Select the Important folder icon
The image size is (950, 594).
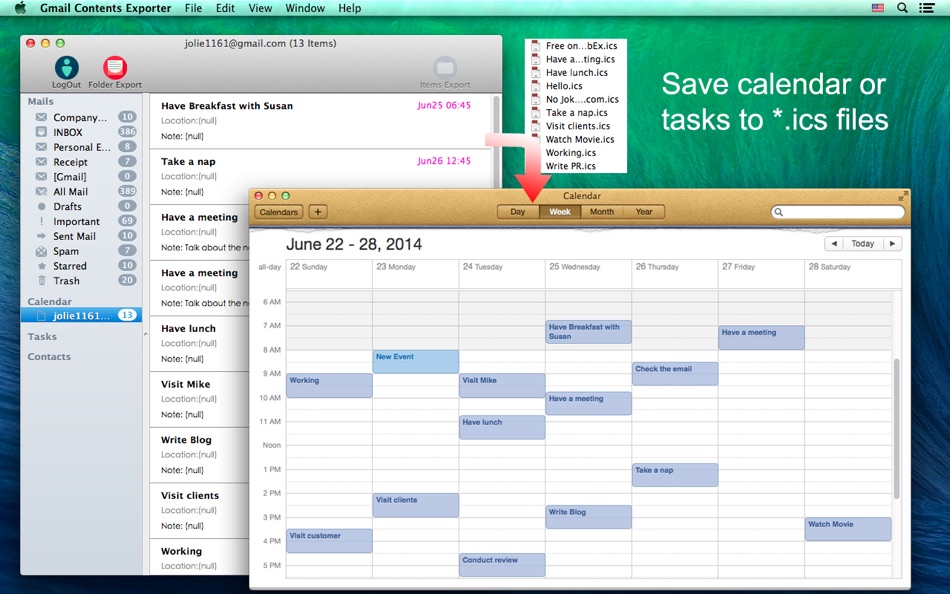click(41, 221)
